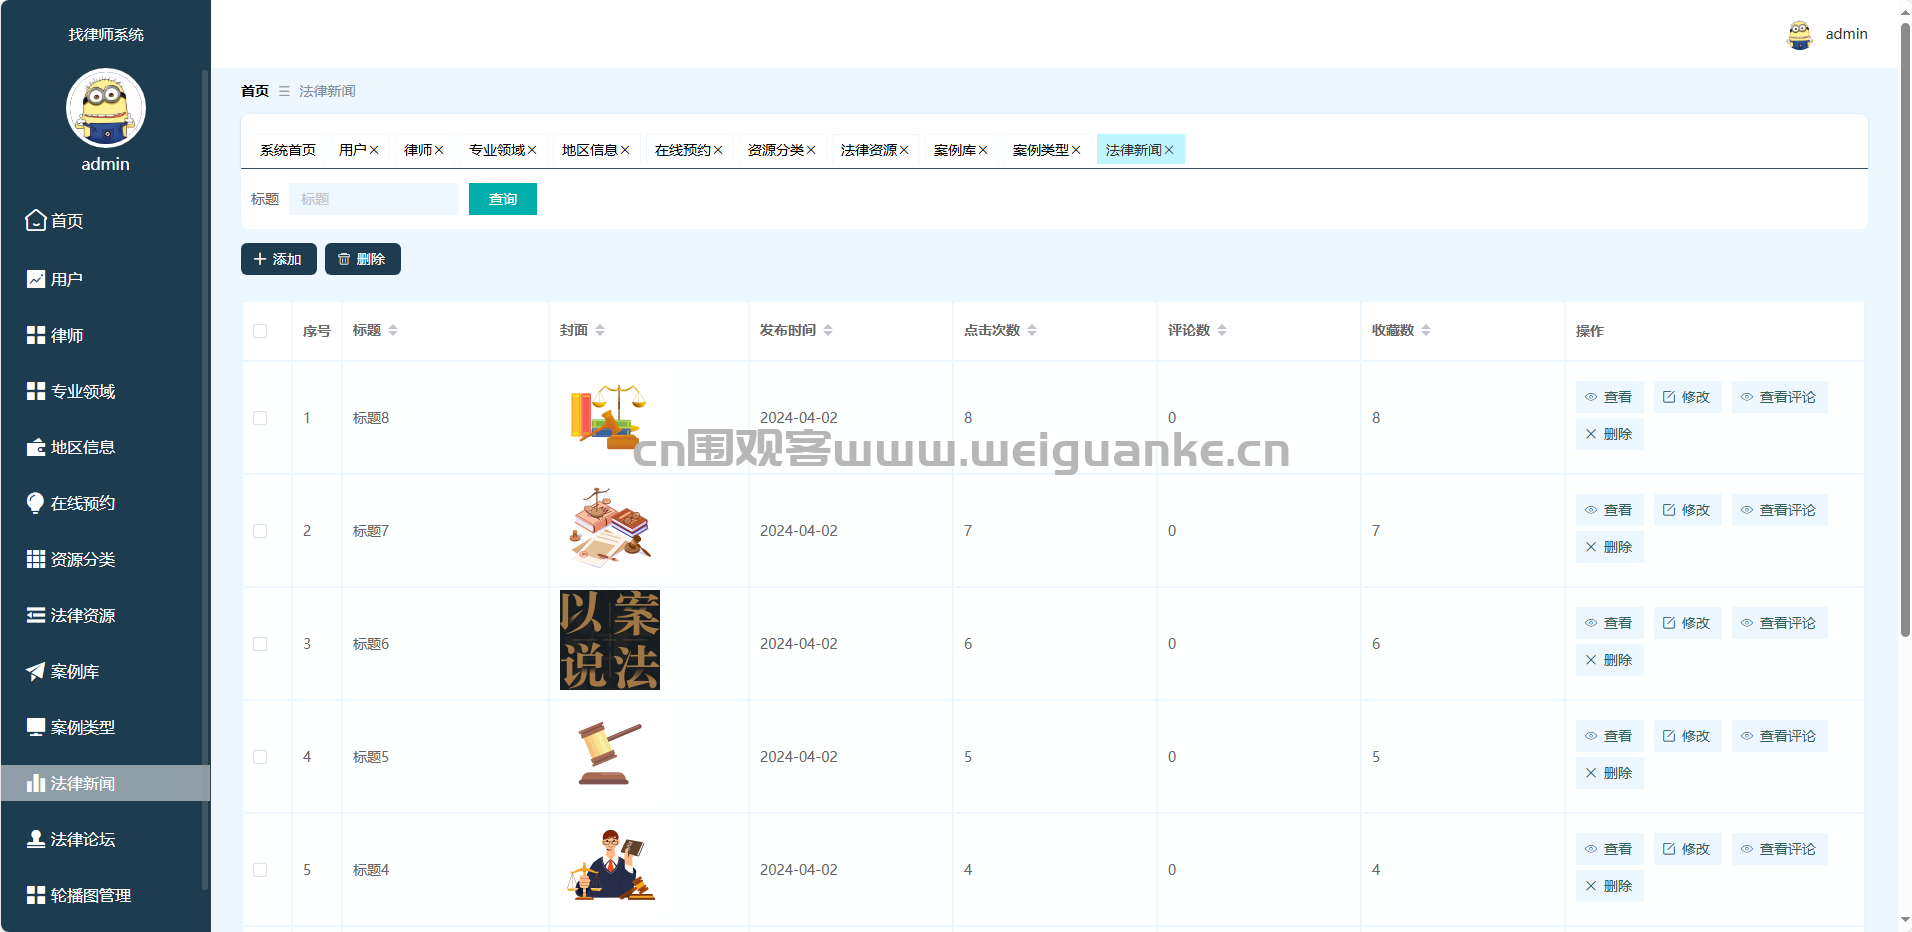
Task: Click the 在线预约 lightbulb icon
Action: click(36, 503)
